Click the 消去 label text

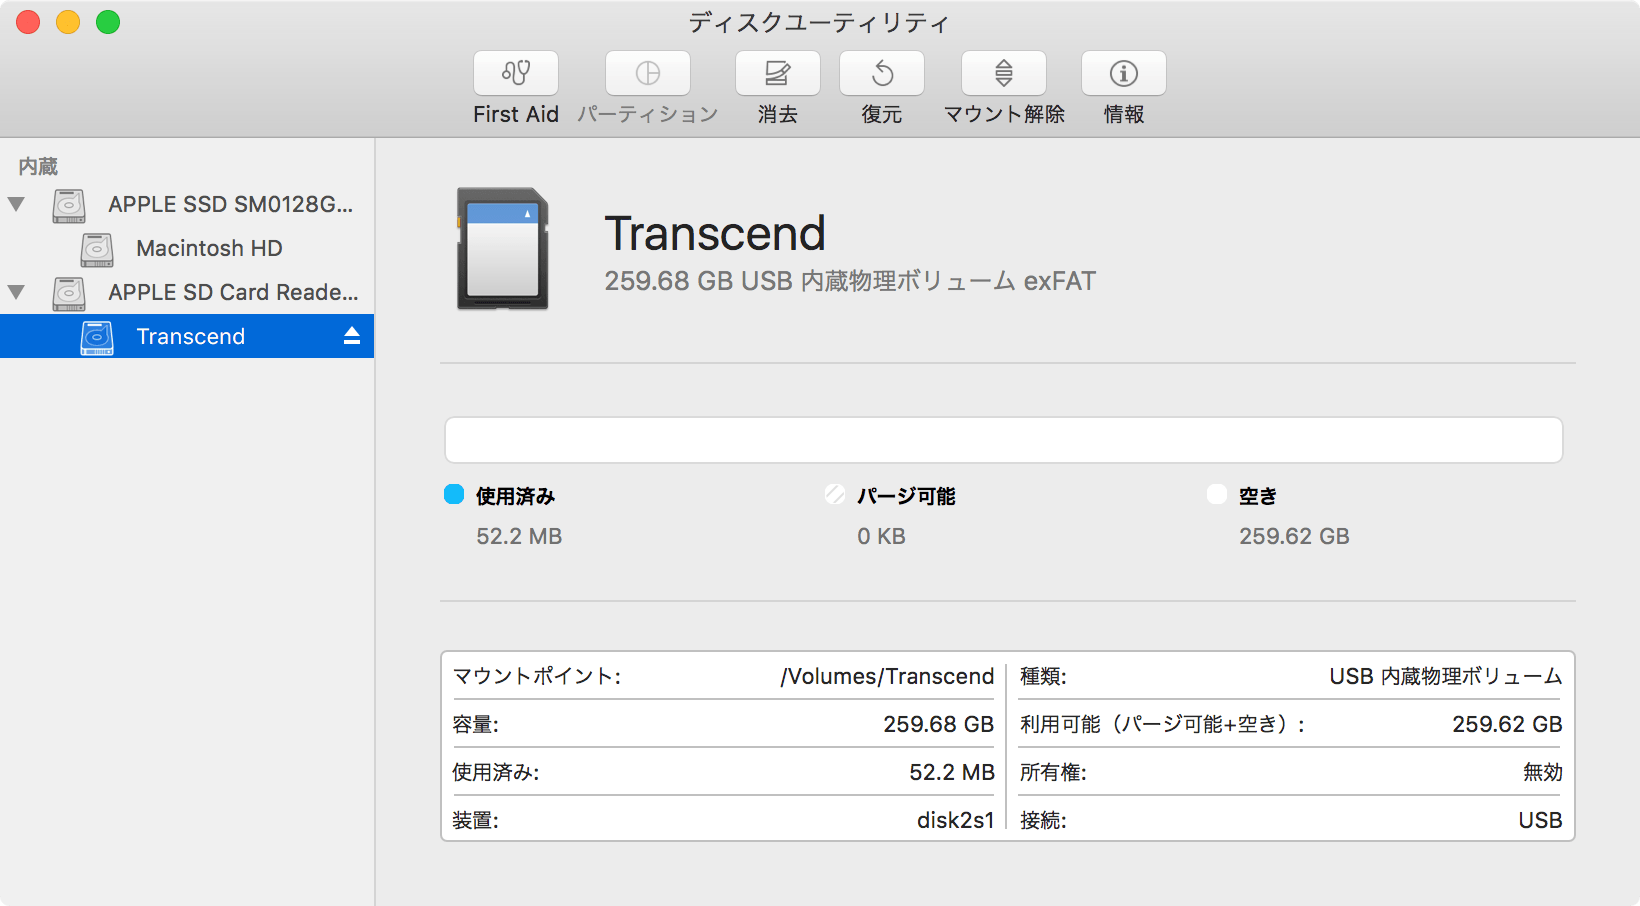(x=778, y=114)
